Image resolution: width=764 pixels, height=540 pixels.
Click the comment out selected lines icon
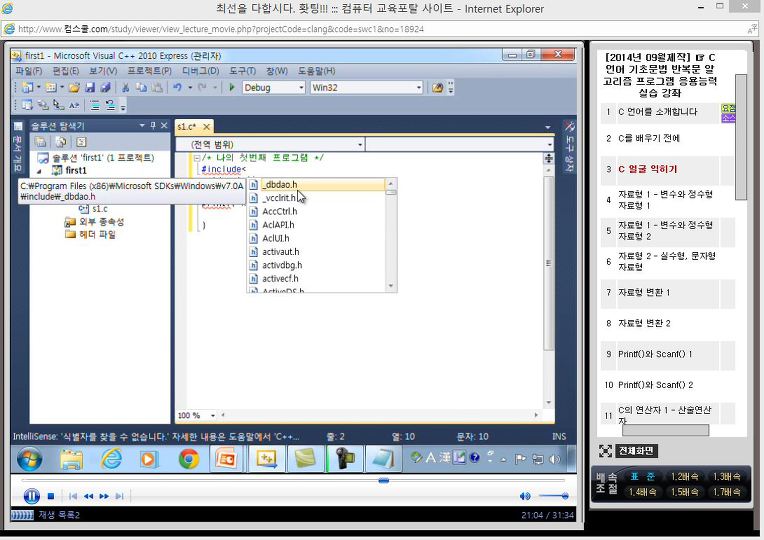pyautogui.click(x=95, y=105)
